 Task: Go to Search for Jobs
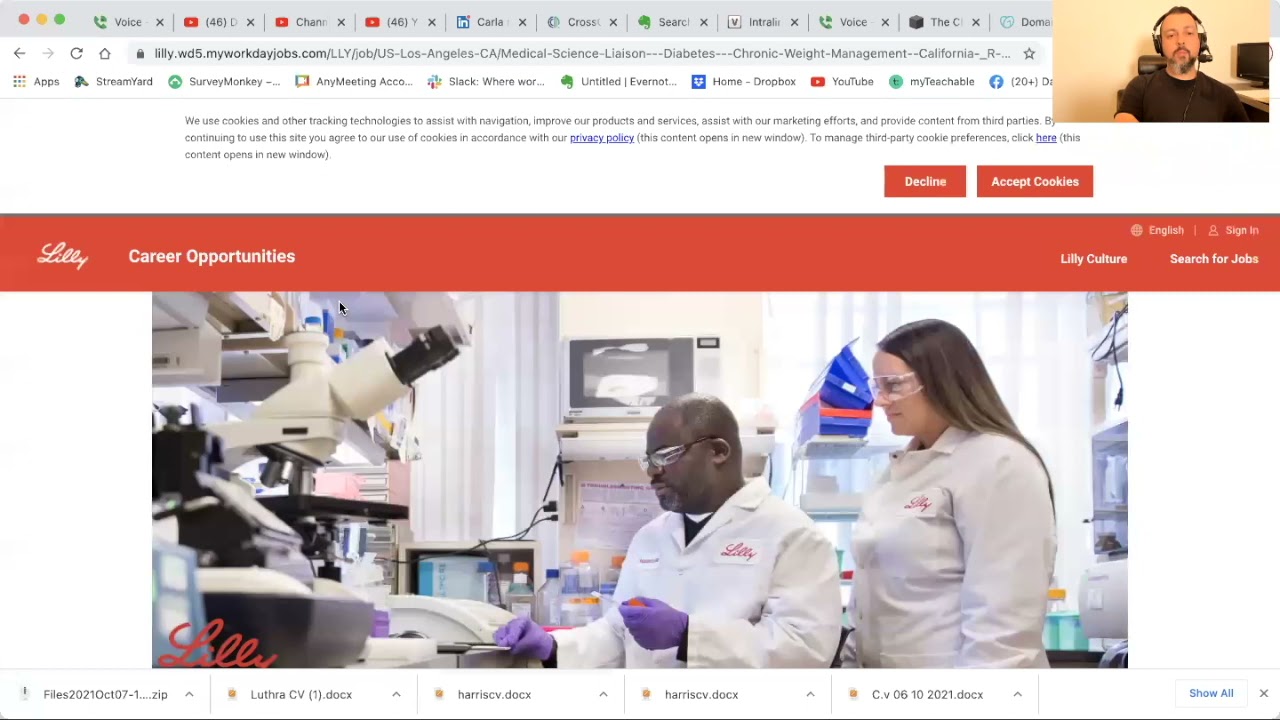[x=1214, y=259]
